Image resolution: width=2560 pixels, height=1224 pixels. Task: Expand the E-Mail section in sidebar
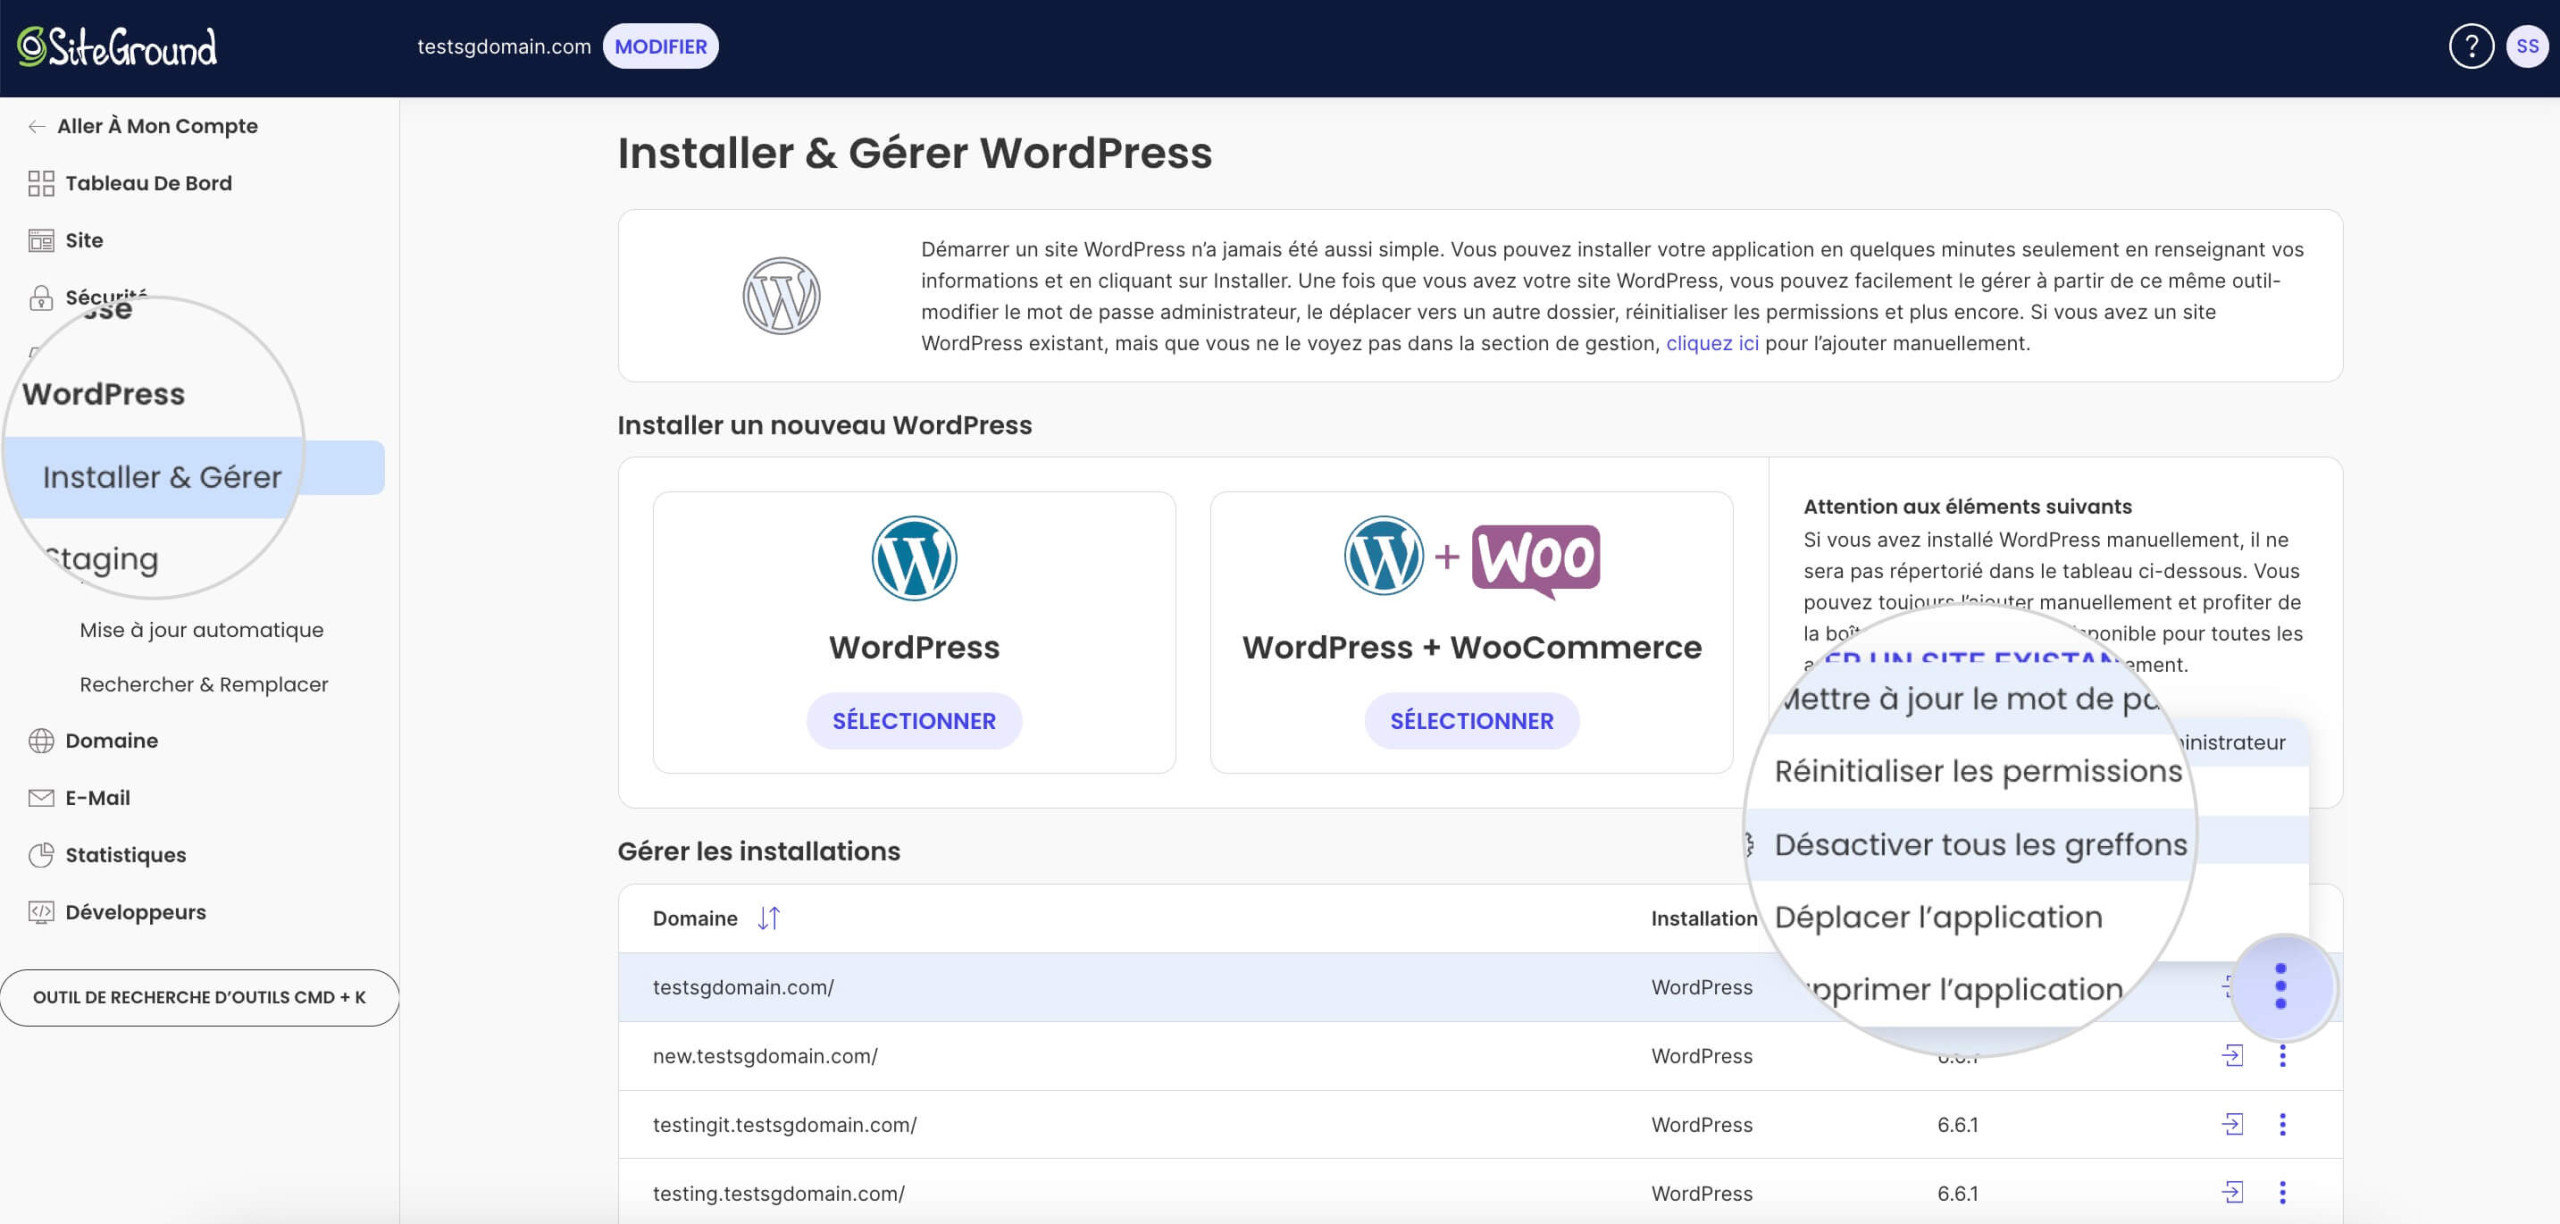tap(97, 798)
